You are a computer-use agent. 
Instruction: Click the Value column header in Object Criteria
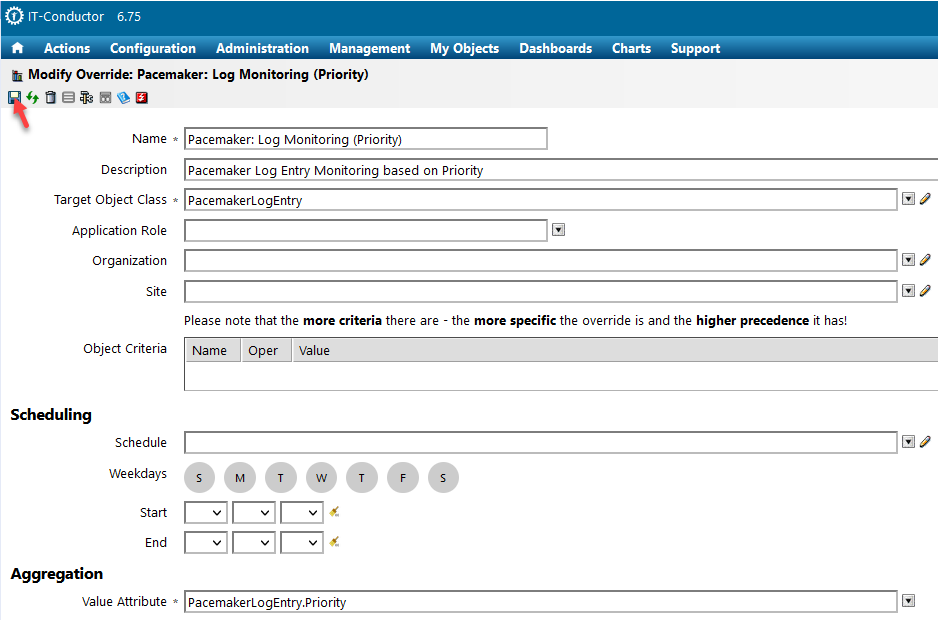click(x=314, y=350)
